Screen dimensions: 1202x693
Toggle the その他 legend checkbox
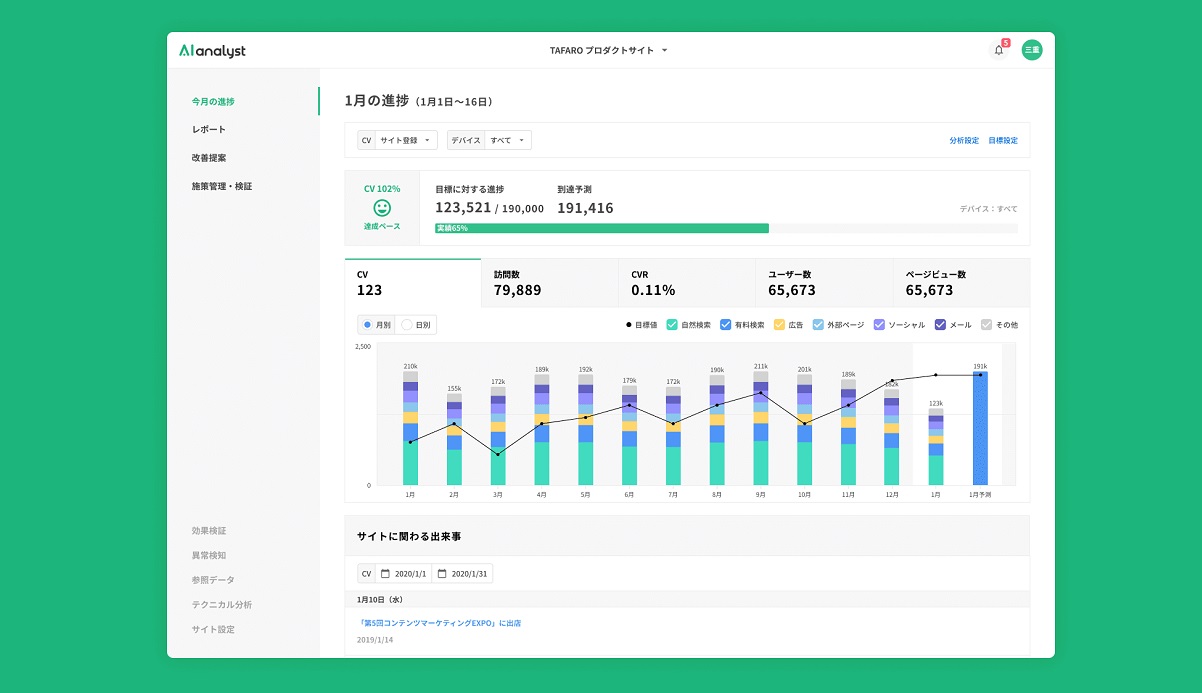tap(986, 325)
